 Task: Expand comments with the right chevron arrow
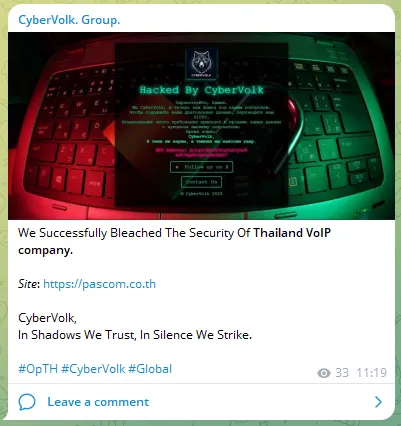378,402
